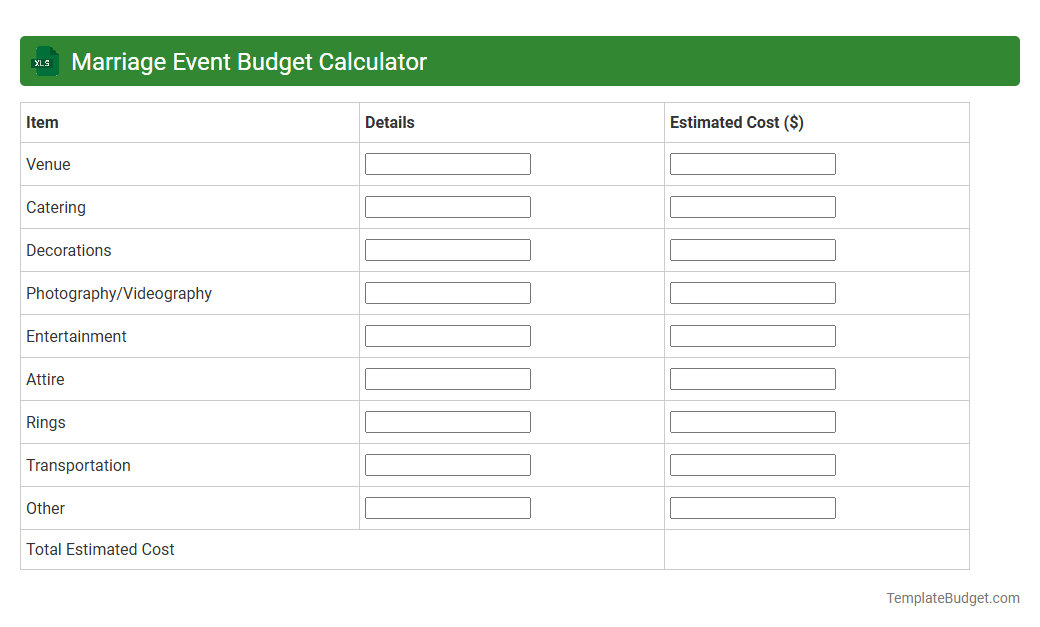1040x627 pixels.
Task: Click the Photography/Videography cost field
Action: tap(752, 292)
